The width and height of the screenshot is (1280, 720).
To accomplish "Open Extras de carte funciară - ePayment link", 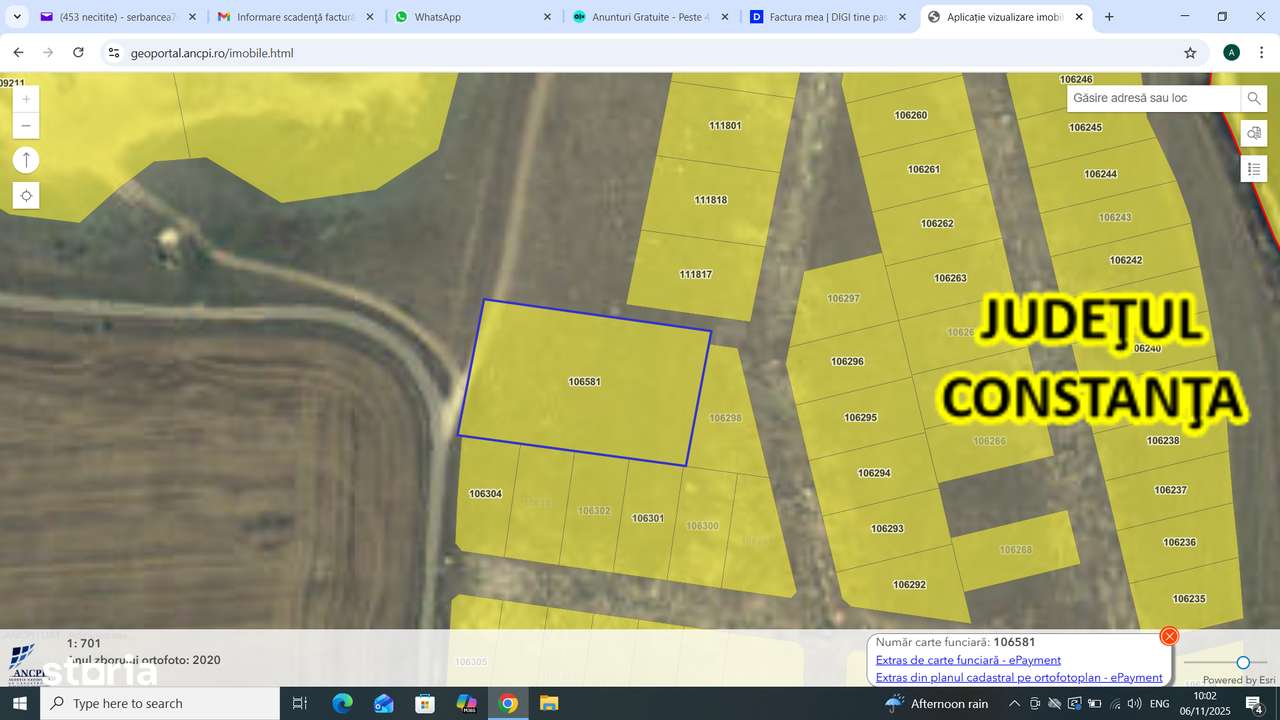I will 968,660.
